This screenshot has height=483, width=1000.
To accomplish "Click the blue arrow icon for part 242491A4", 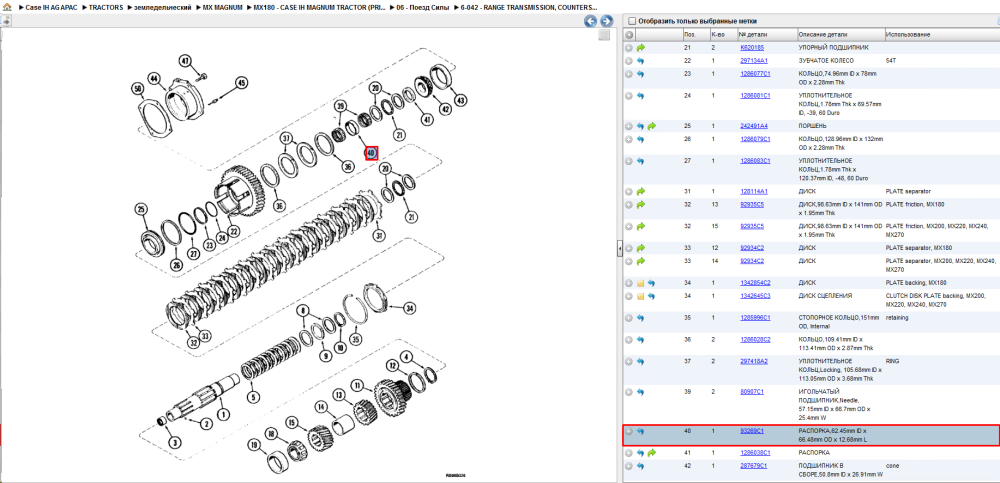I will pos(641,126).
